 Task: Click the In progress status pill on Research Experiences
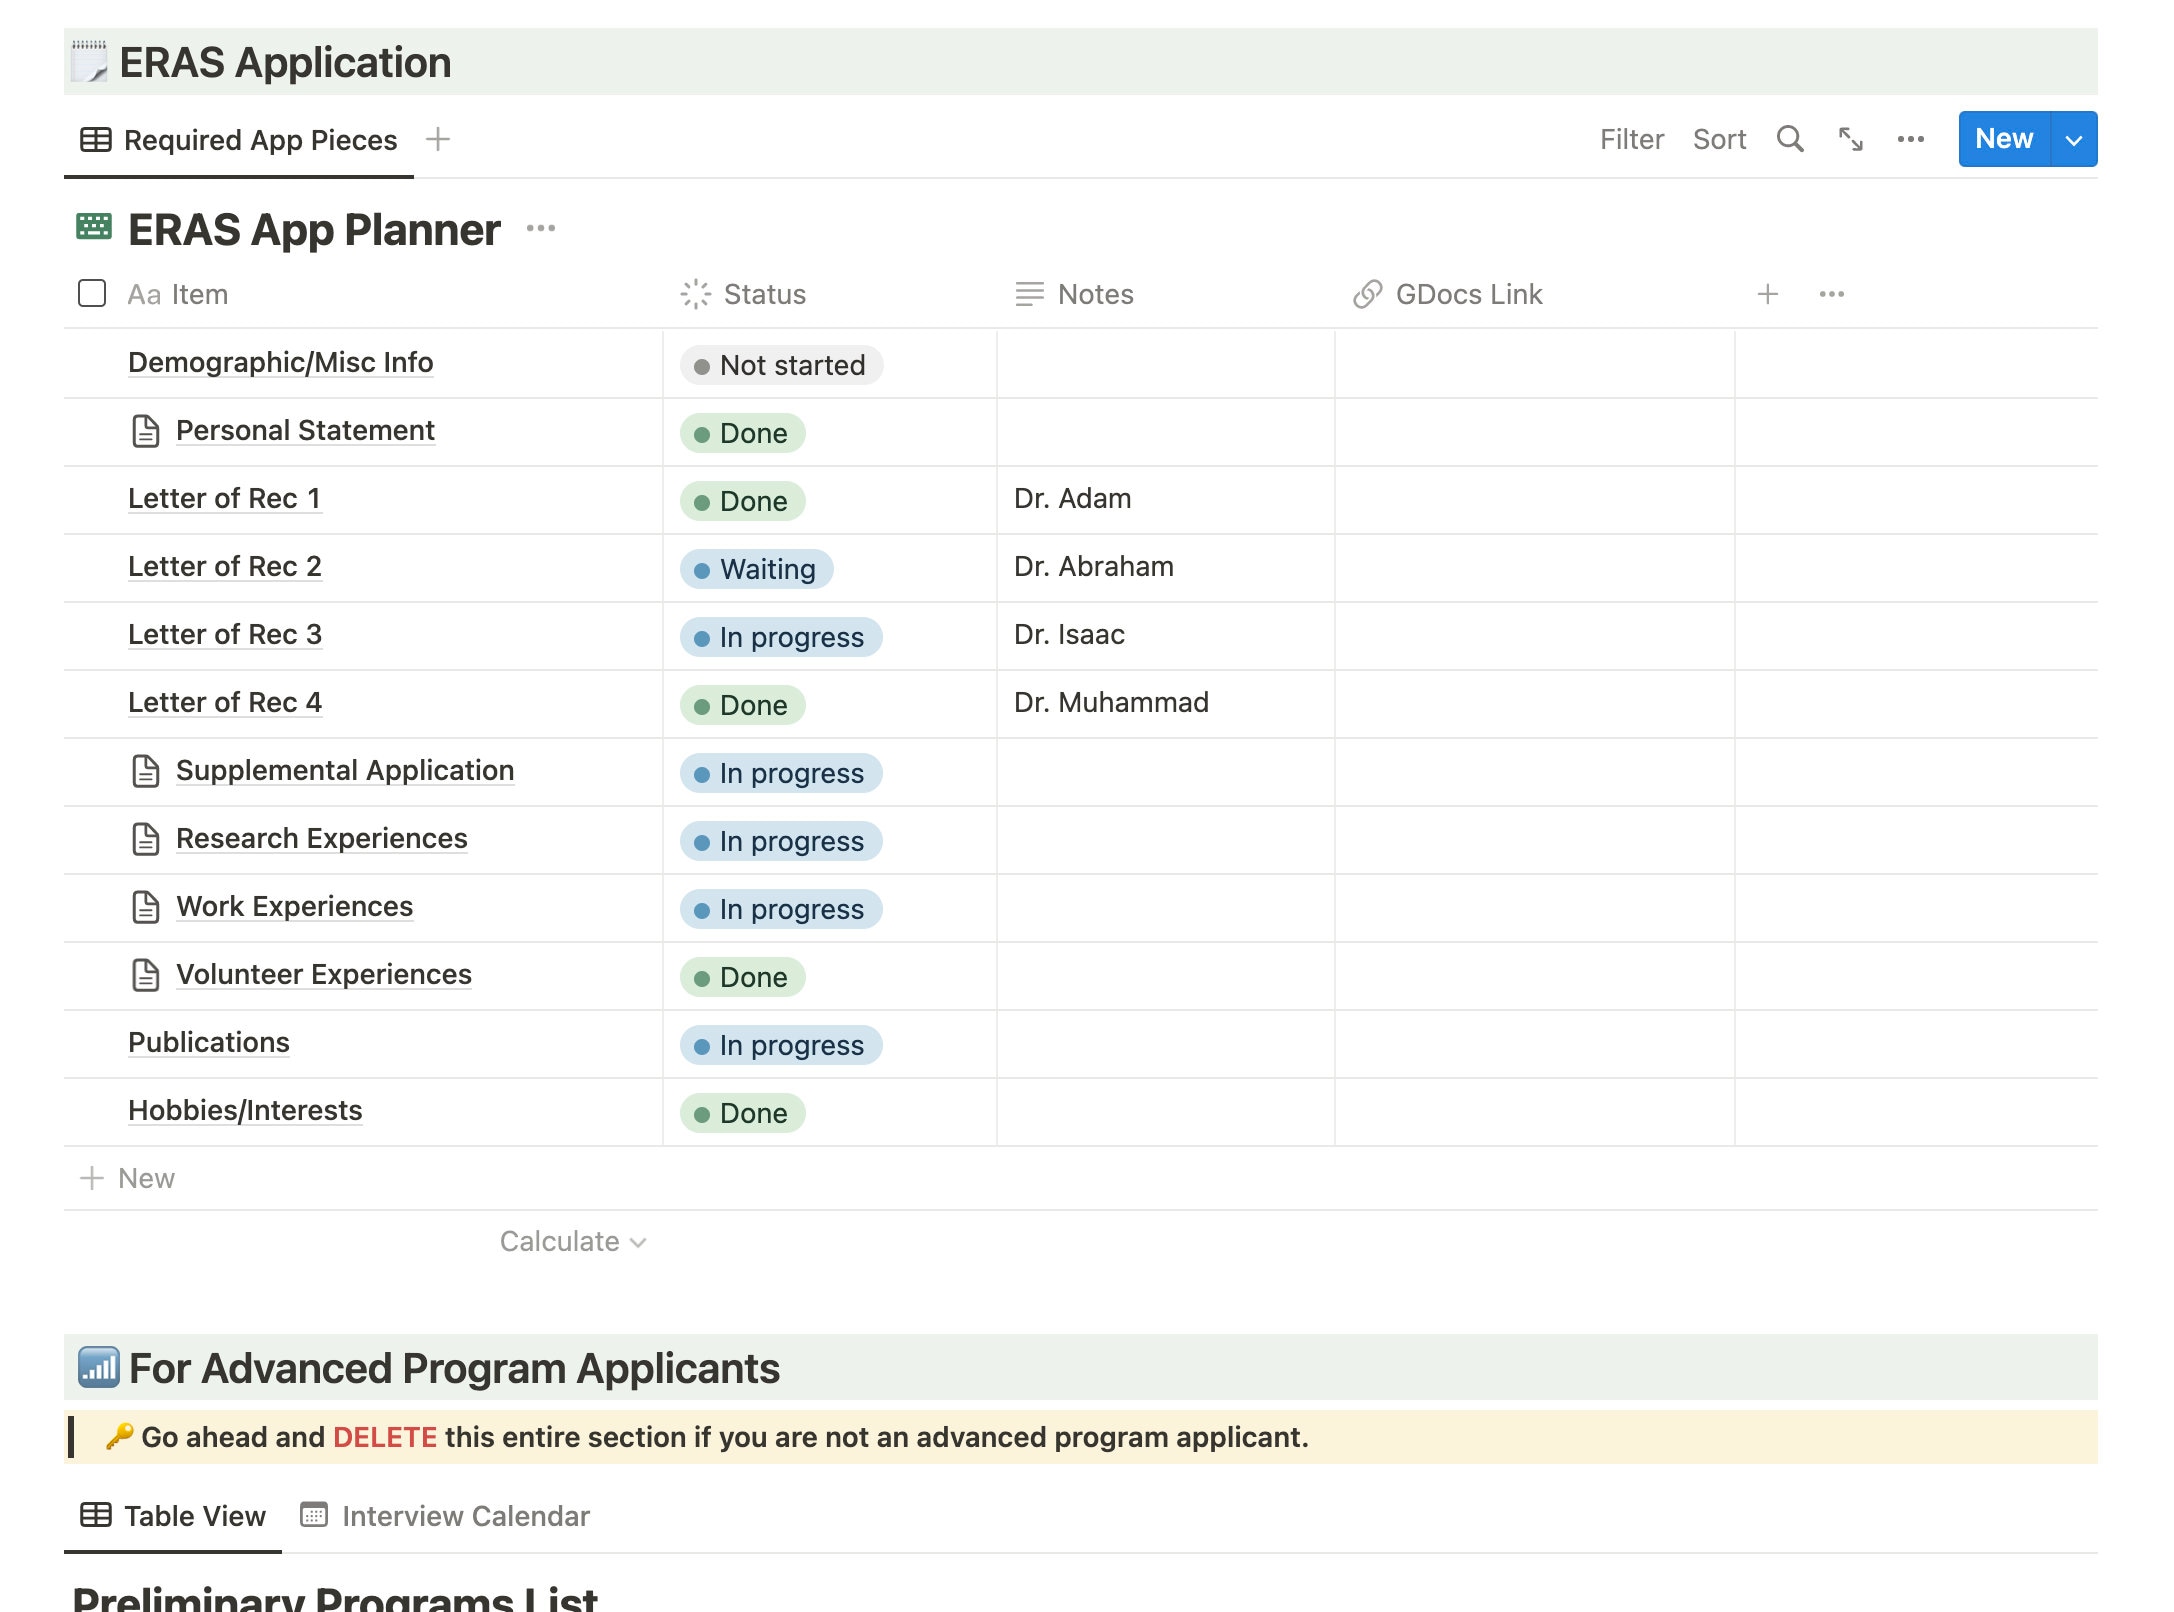(x=780, y=841)
